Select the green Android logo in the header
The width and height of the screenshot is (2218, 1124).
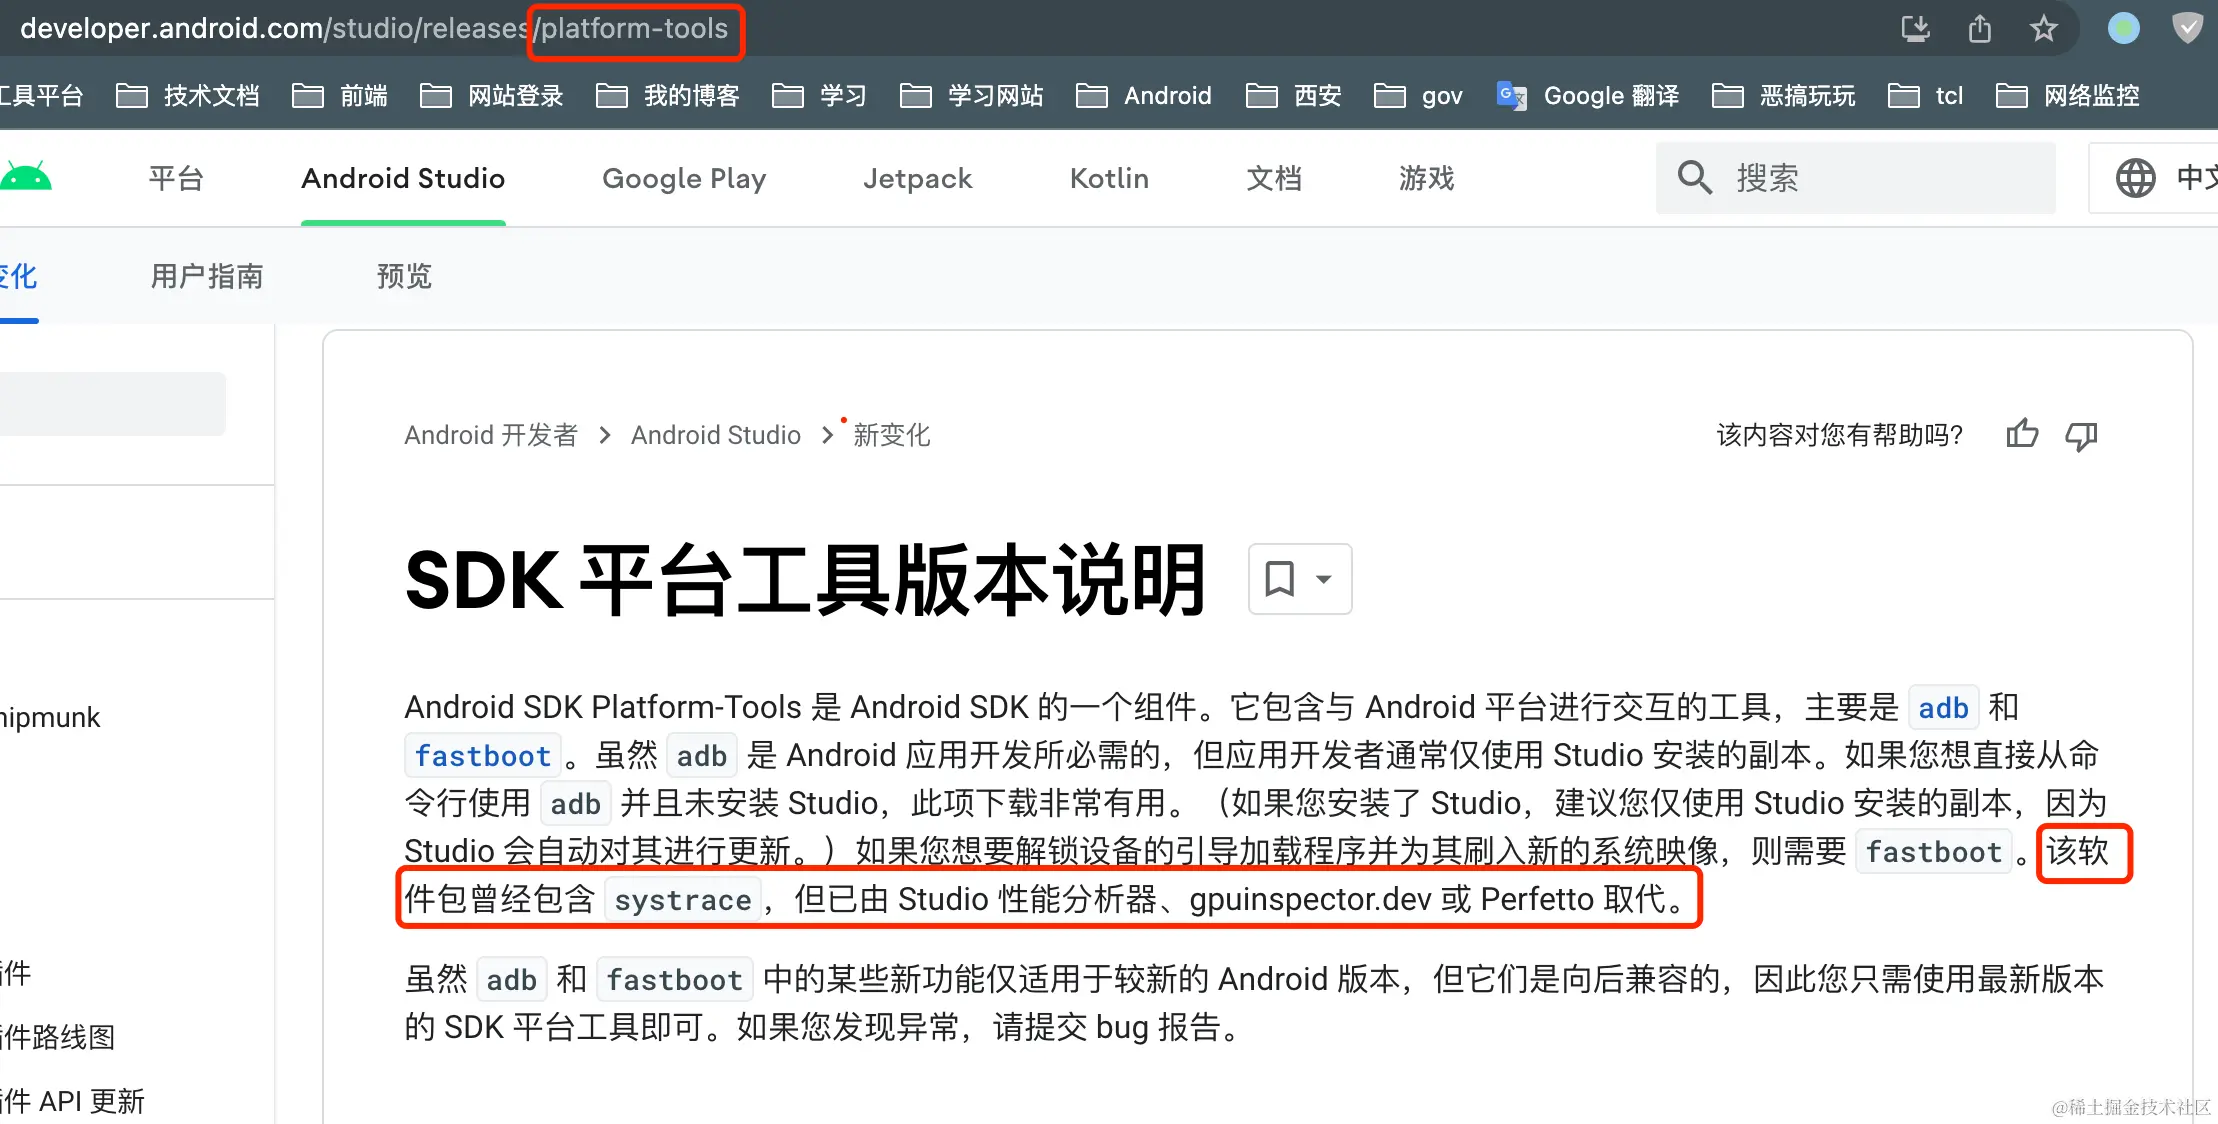(26, 174)
